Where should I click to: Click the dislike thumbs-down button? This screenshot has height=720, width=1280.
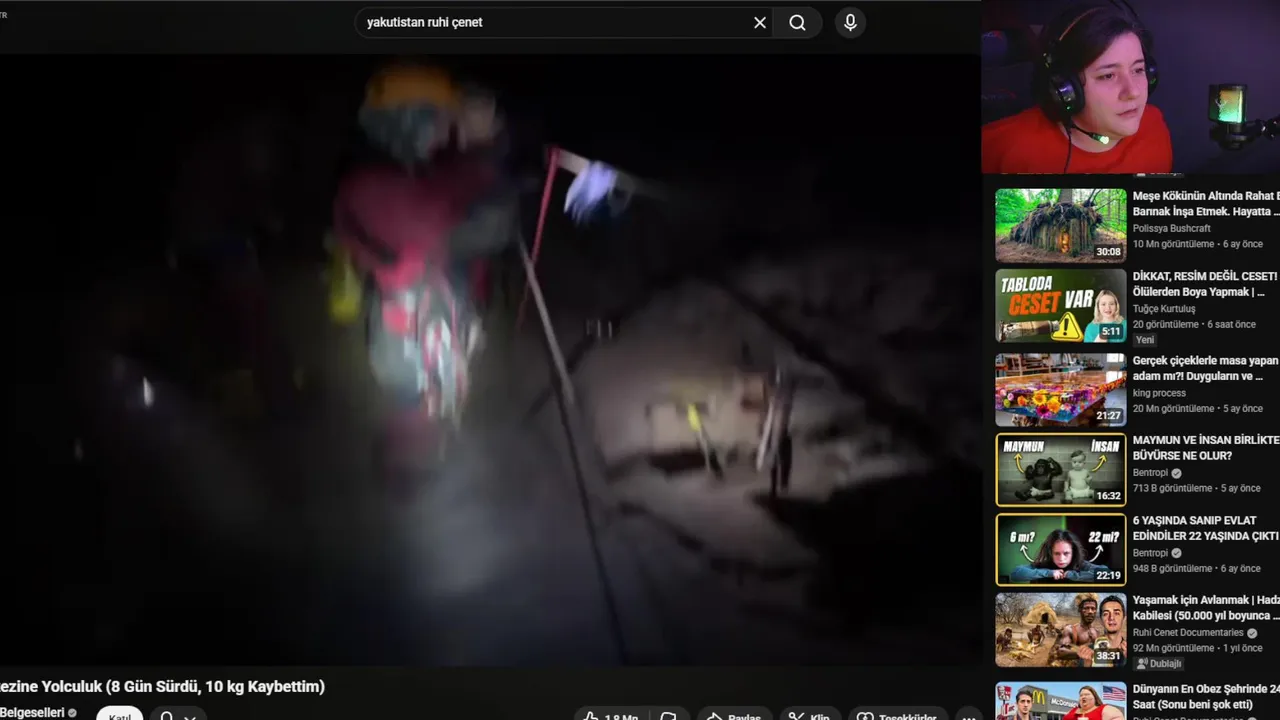(x=669, y=715)
